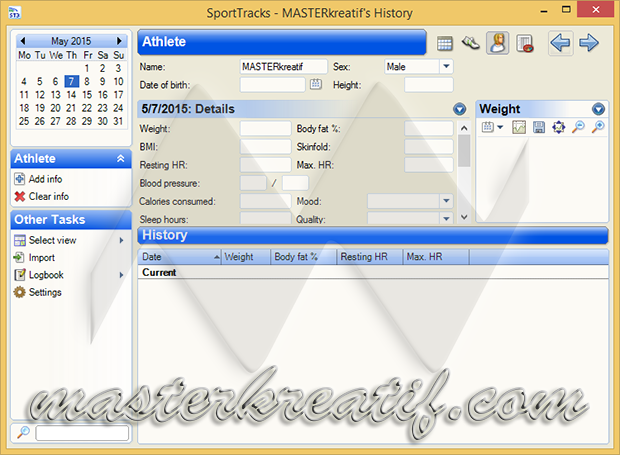The height and width of the screenshot is (455, 620).
Task: Open the Categories report view icon
Action: [524, 43]
